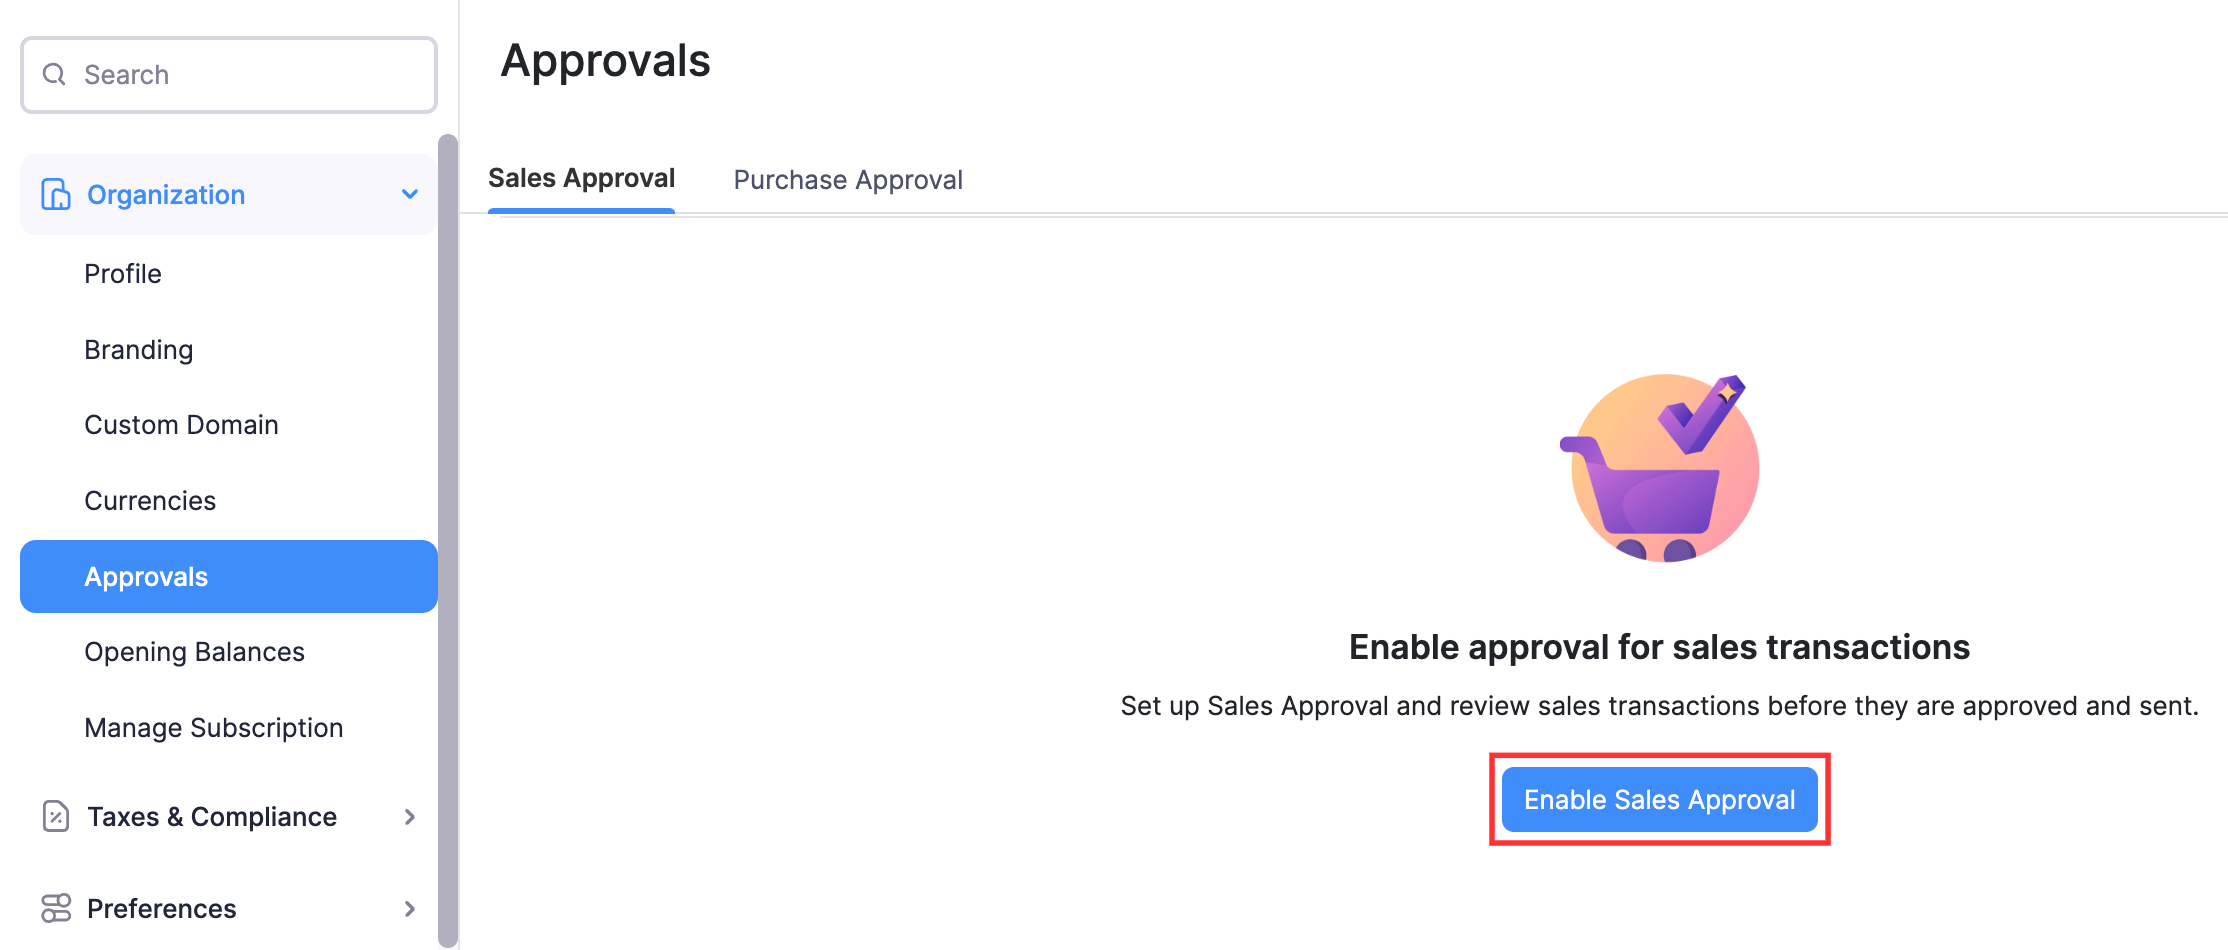Open Profile settings from the sidebar

(x=122, y=273)
